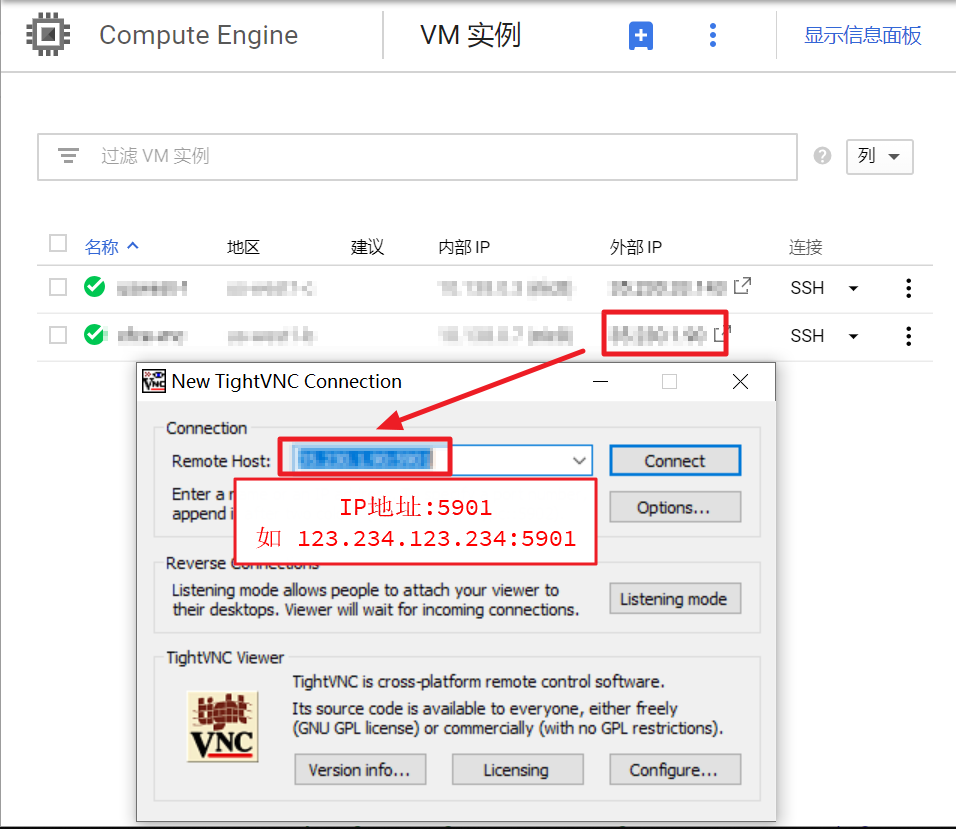Click the create instance plus icon
Screen dimensions: 956x829
coord(640,36)
